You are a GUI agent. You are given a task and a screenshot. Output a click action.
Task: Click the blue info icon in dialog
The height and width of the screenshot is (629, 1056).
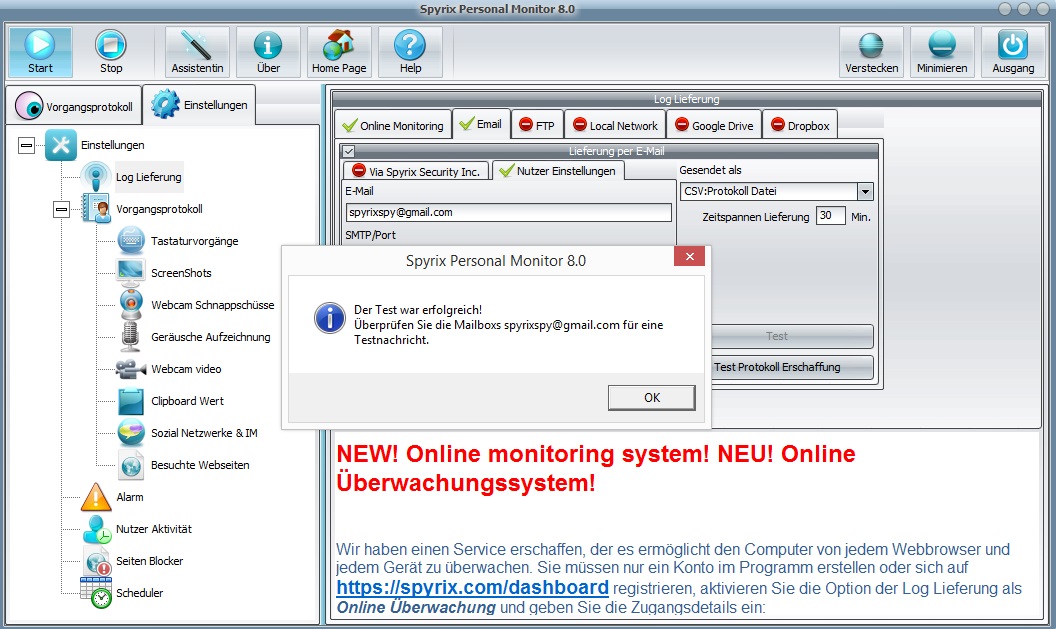point(330,318)
